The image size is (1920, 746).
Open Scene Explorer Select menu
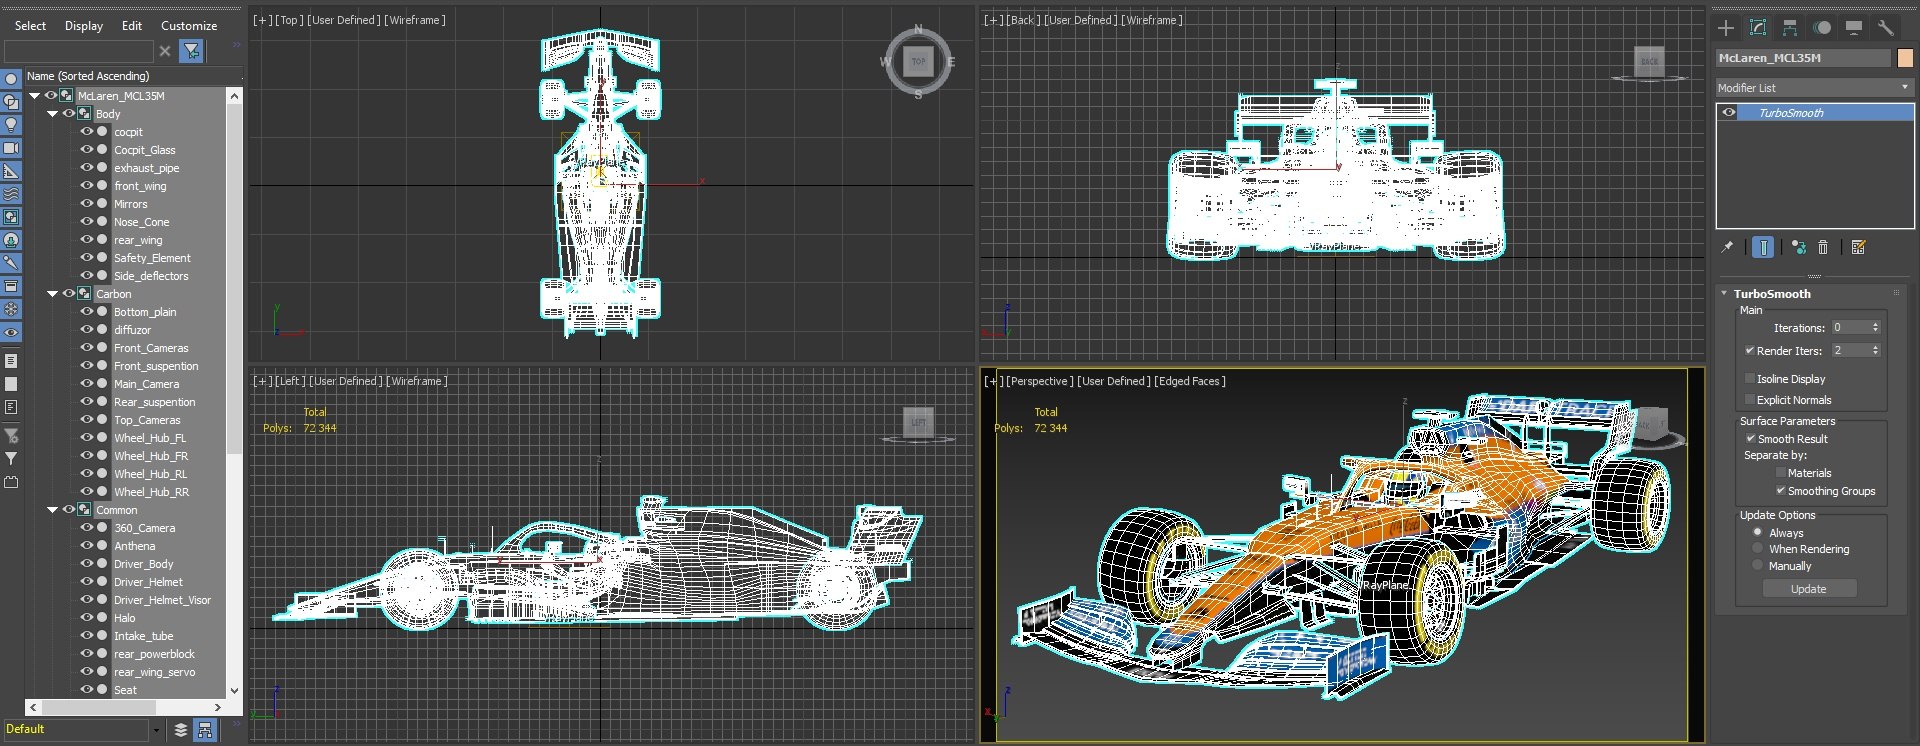(x=30, y=26)
